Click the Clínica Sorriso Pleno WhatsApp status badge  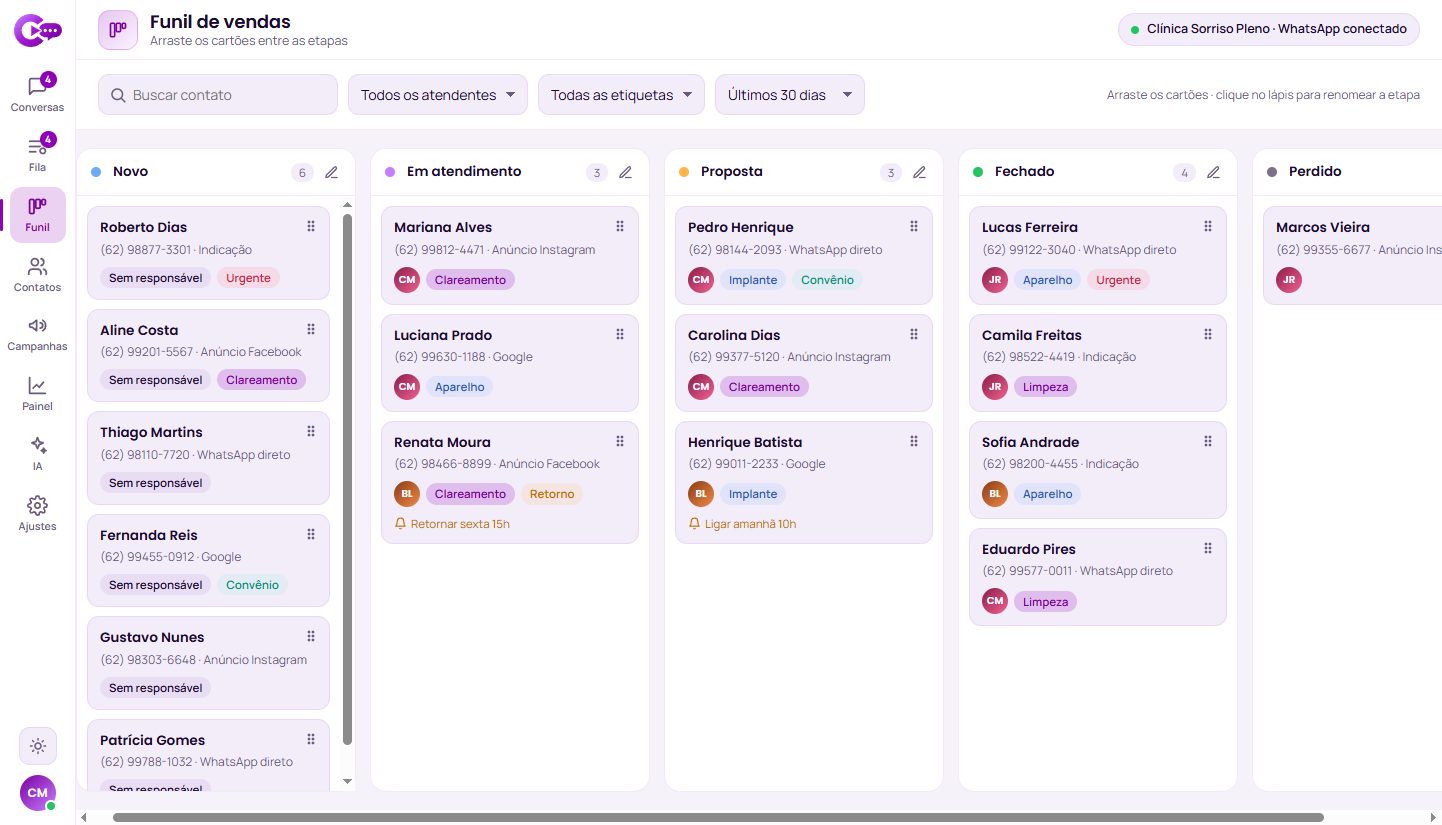1268,29
